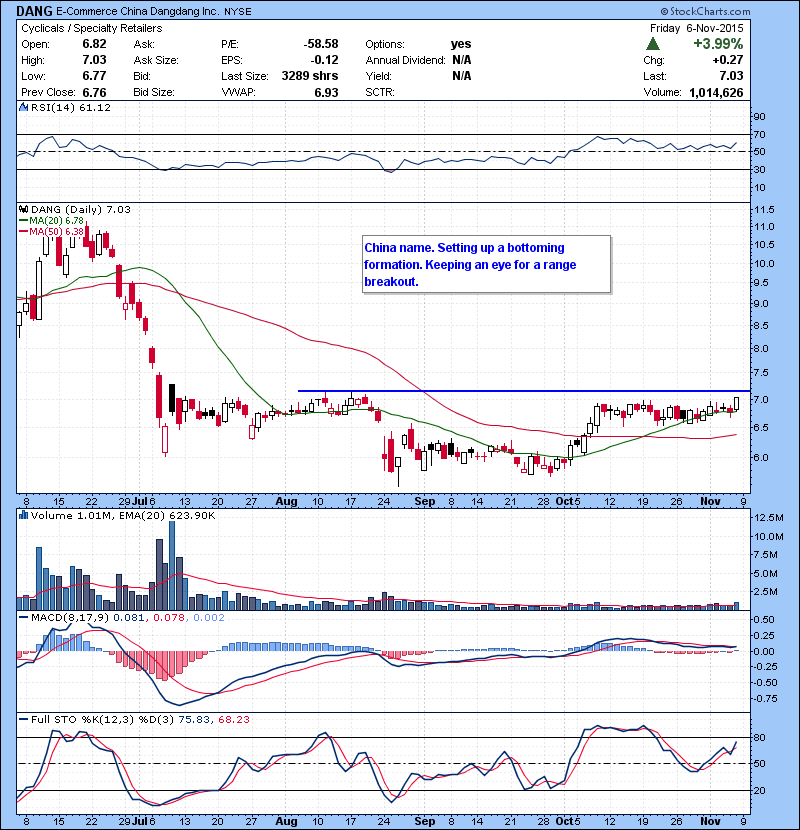Click the Annual Dividend label
This screenshot has height=830, width=800.
tap(405, 60)
